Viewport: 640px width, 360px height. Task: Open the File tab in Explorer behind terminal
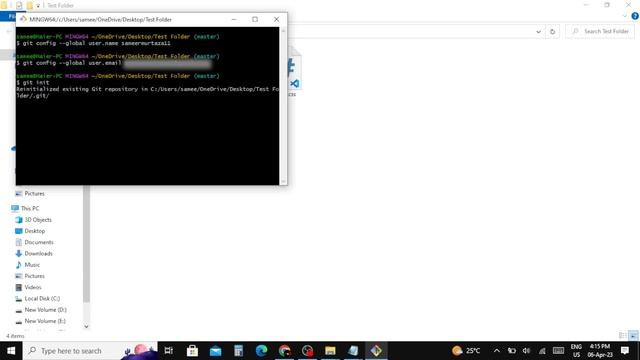click(8, 16)
